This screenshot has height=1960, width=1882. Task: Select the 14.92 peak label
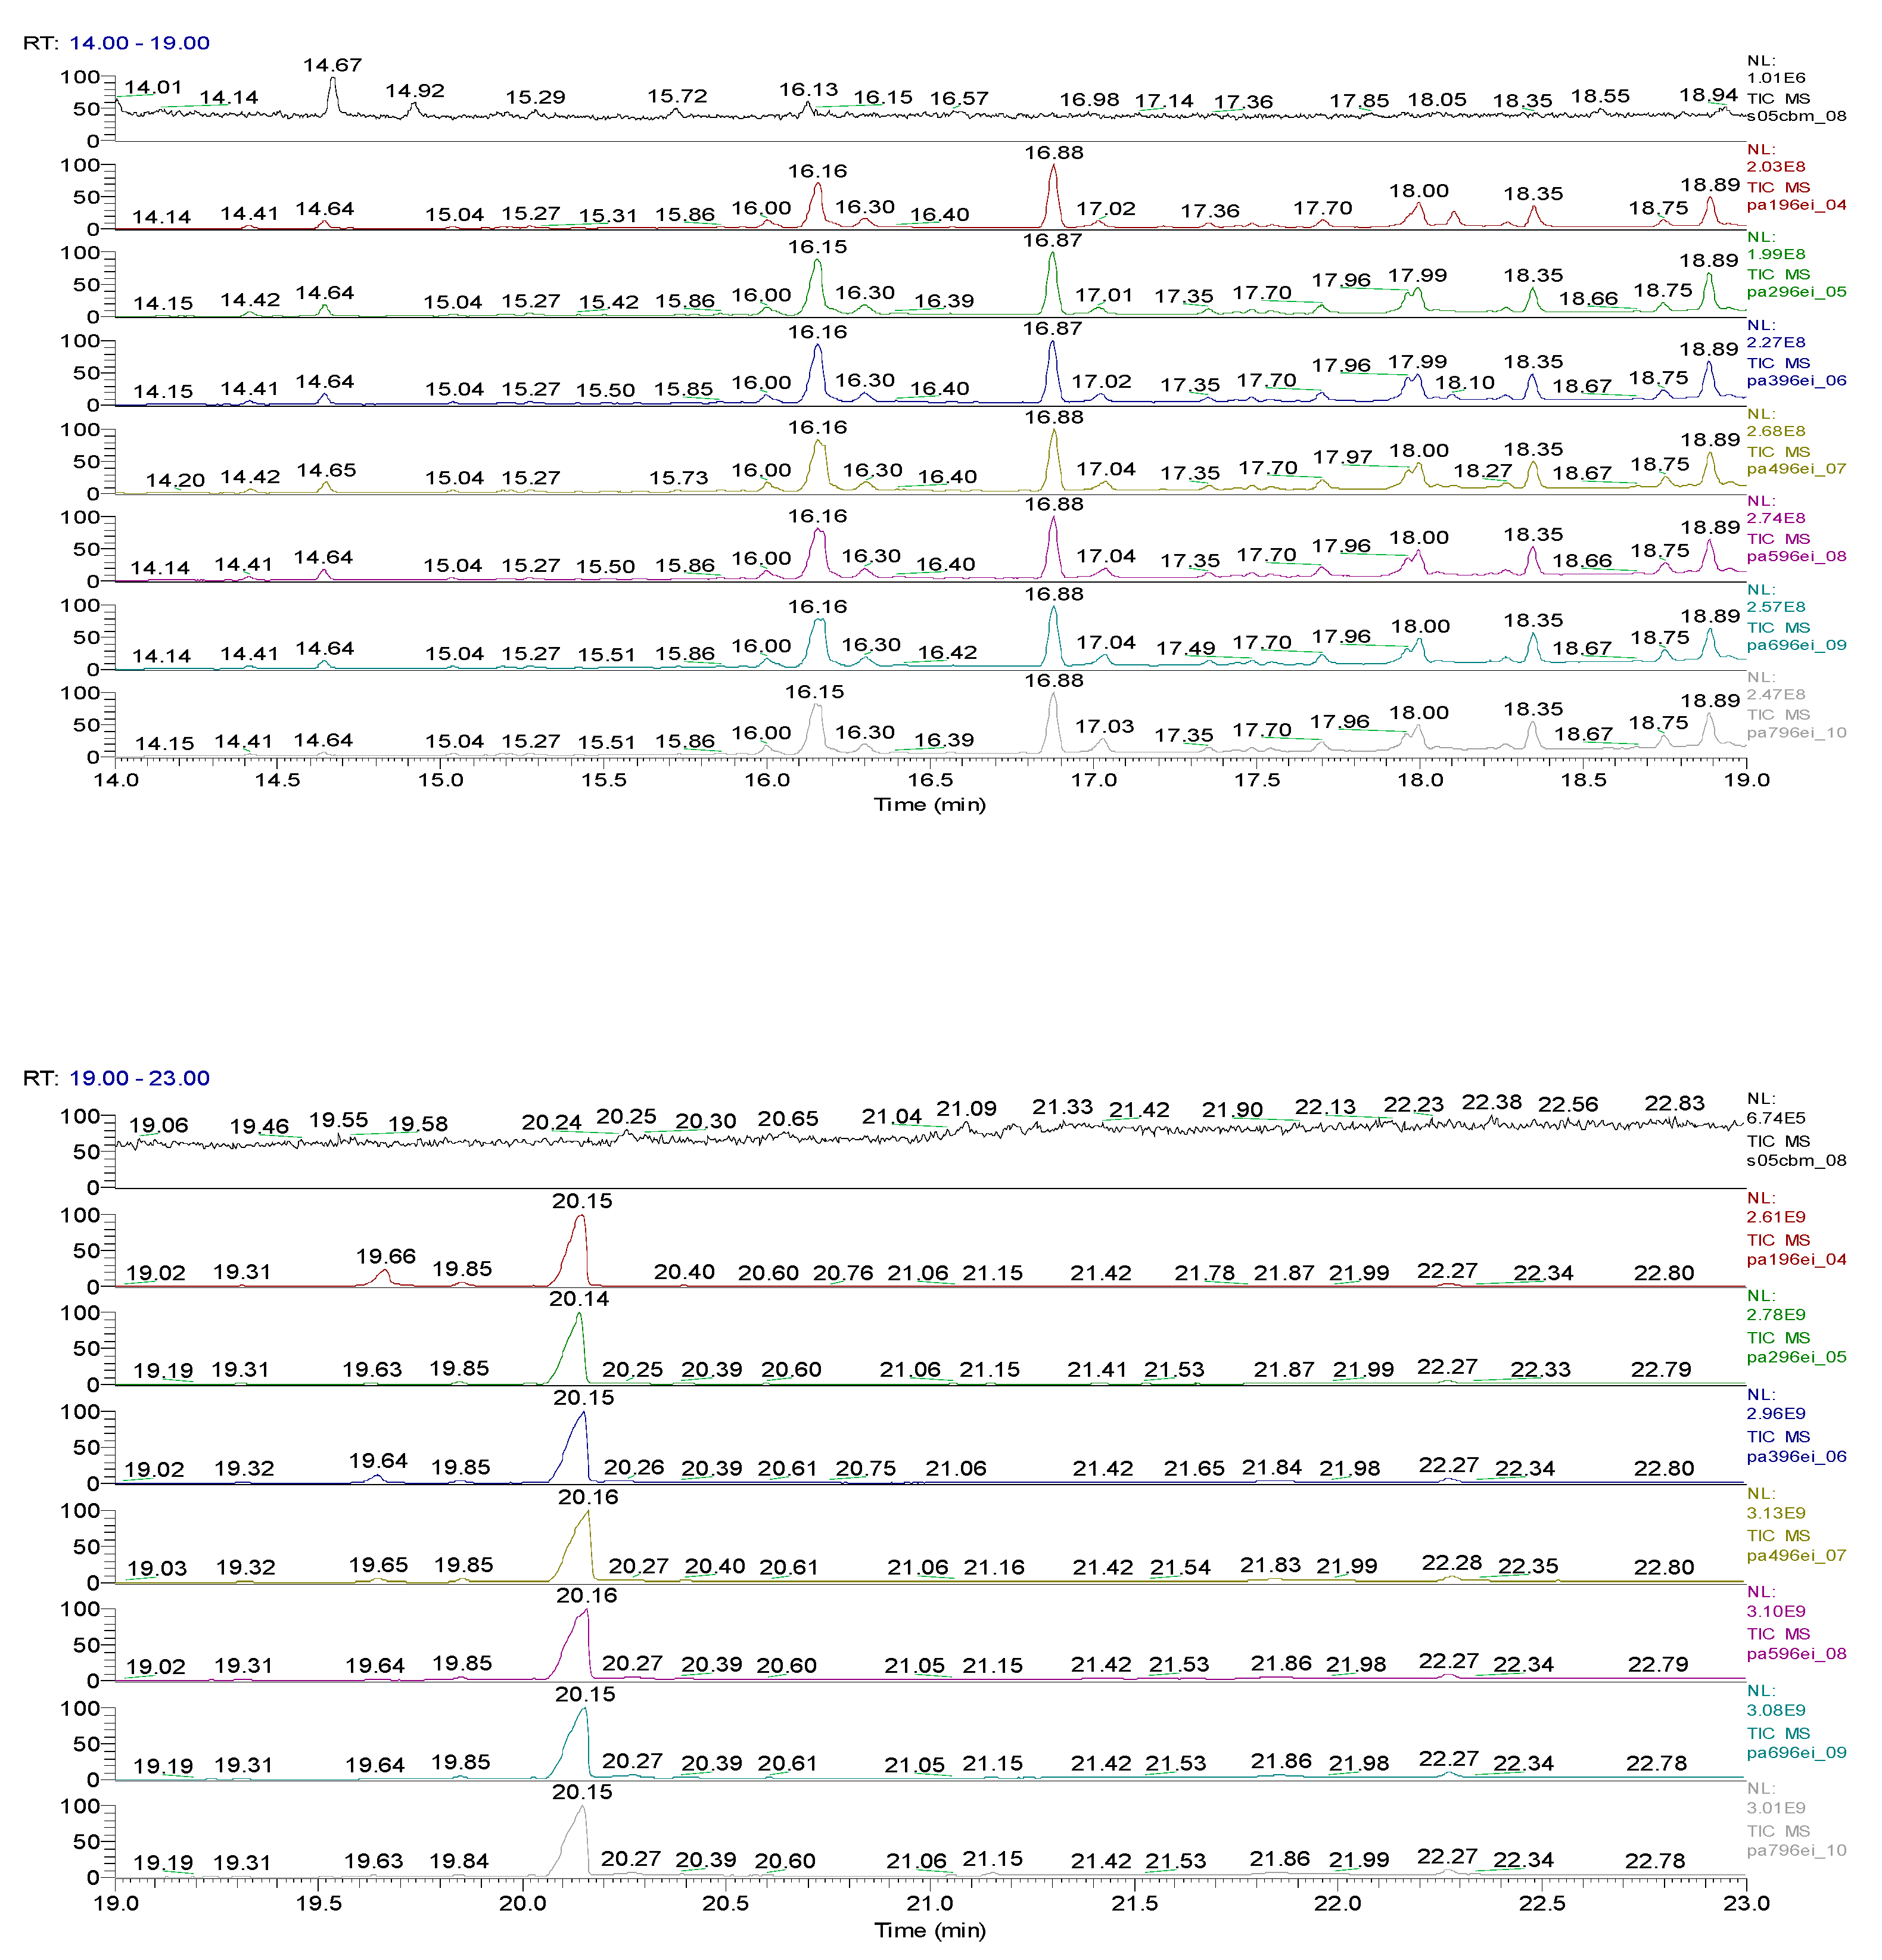[415, 91]
